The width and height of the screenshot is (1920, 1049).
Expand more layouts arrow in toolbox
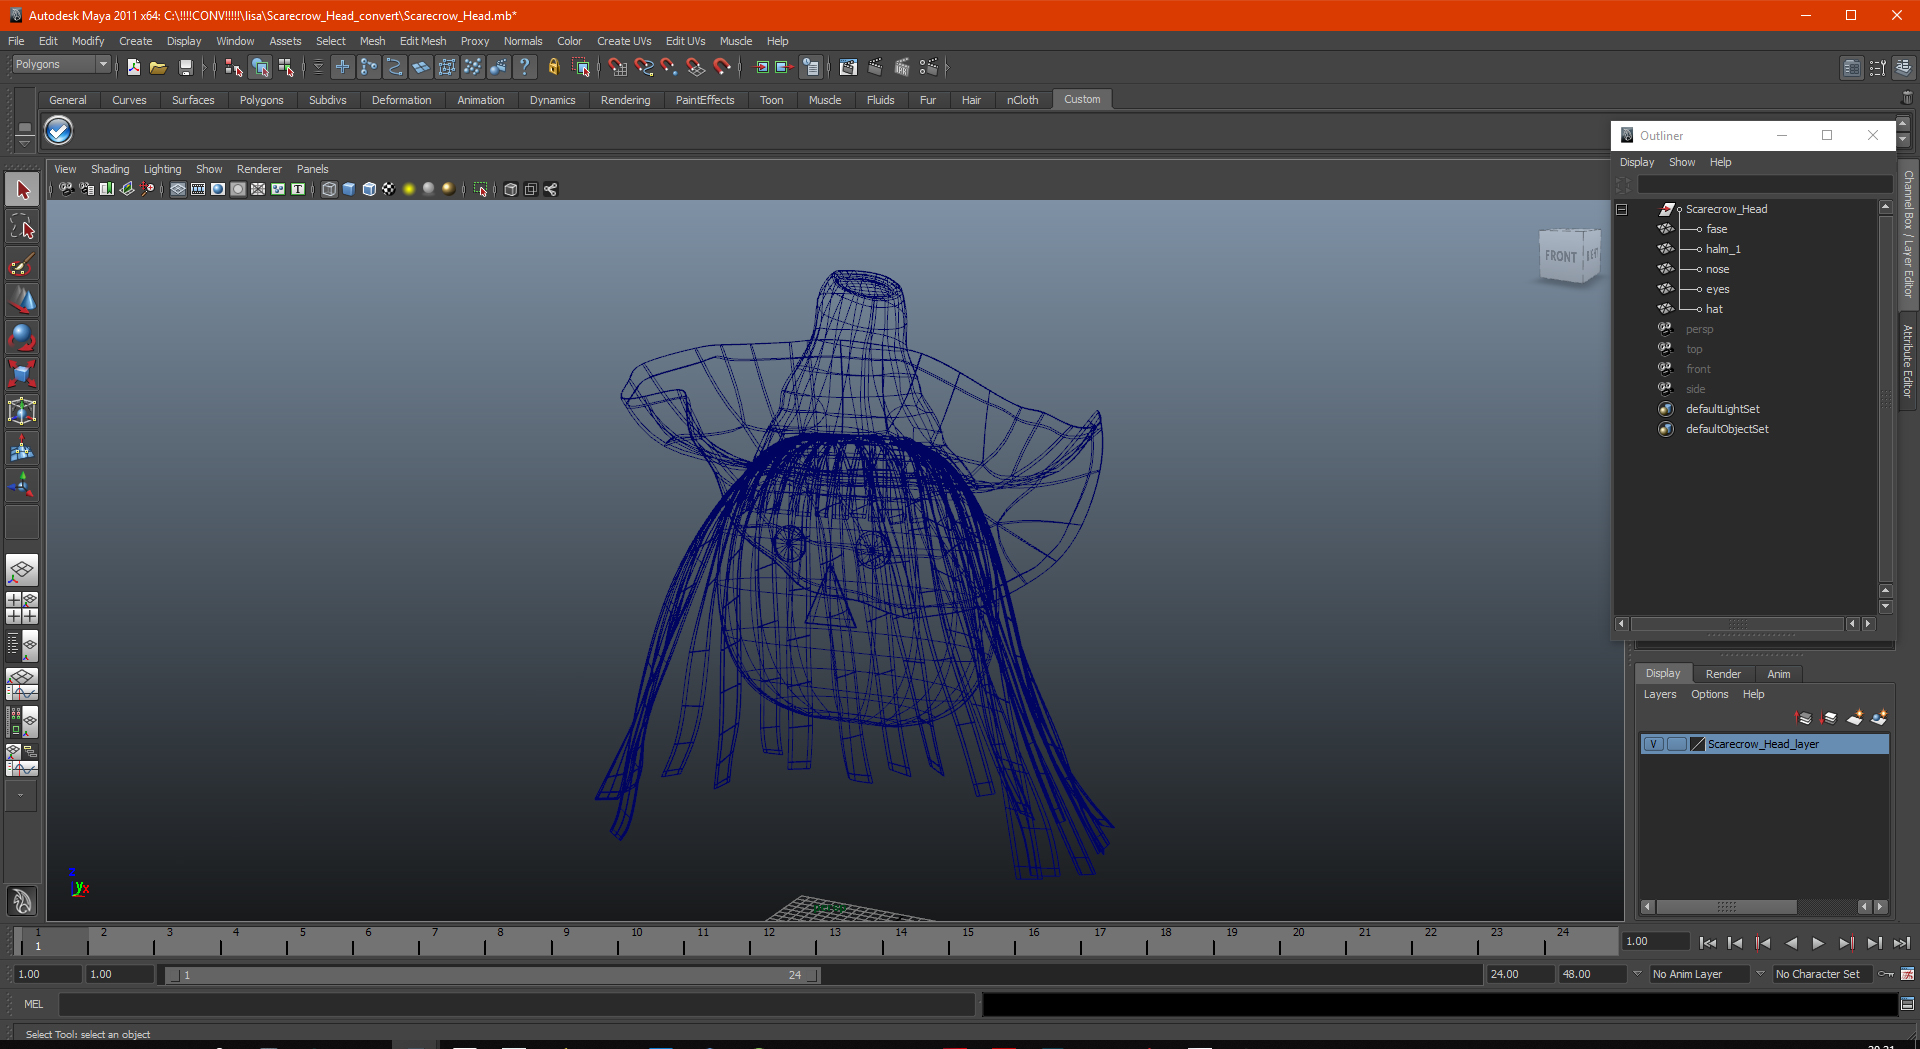21,796
